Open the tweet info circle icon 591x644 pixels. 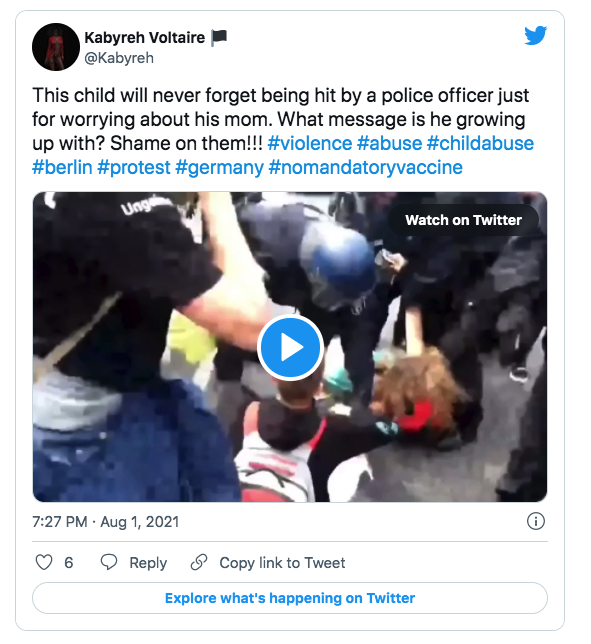[536, 521]
